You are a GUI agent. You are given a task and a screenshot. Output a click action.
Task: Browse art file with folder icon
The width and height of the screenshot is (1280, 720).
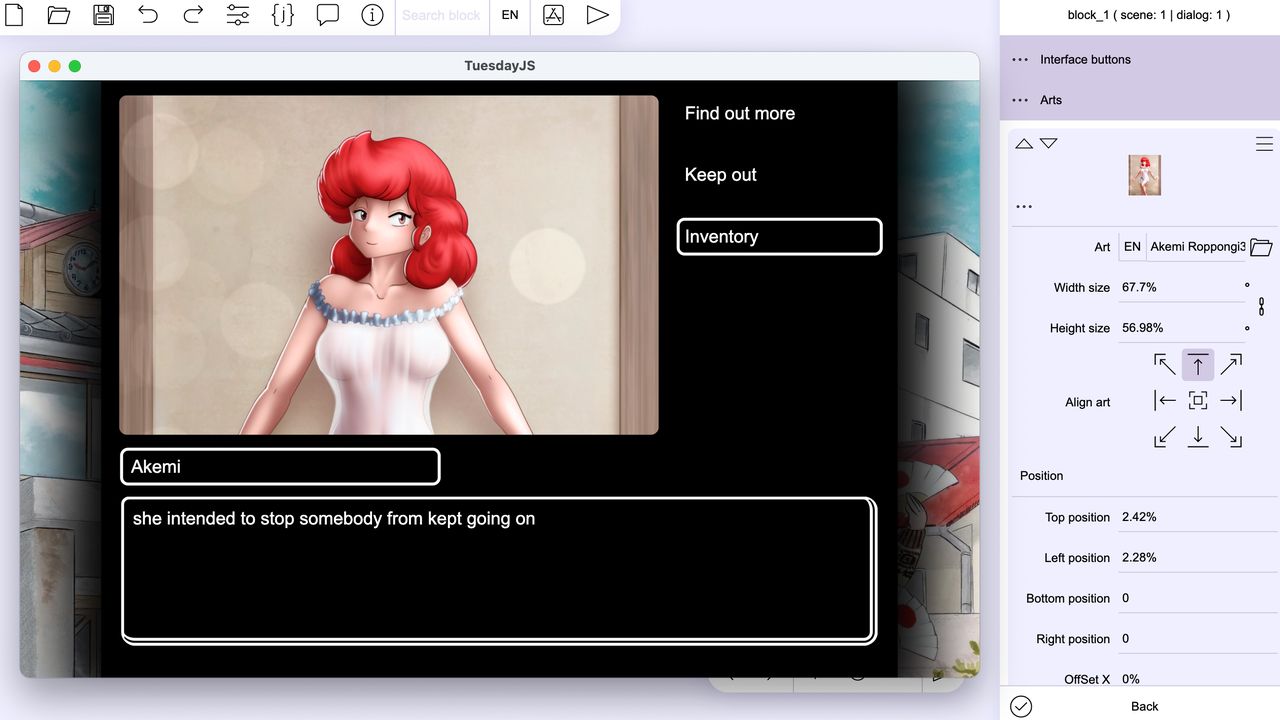(x=1261, y=247)
